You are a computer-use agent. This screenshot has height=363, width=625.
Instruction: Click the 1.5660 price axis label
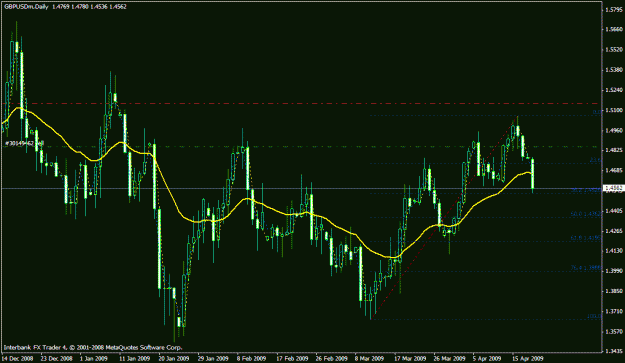pyautogui.click(x=614, y=29)
